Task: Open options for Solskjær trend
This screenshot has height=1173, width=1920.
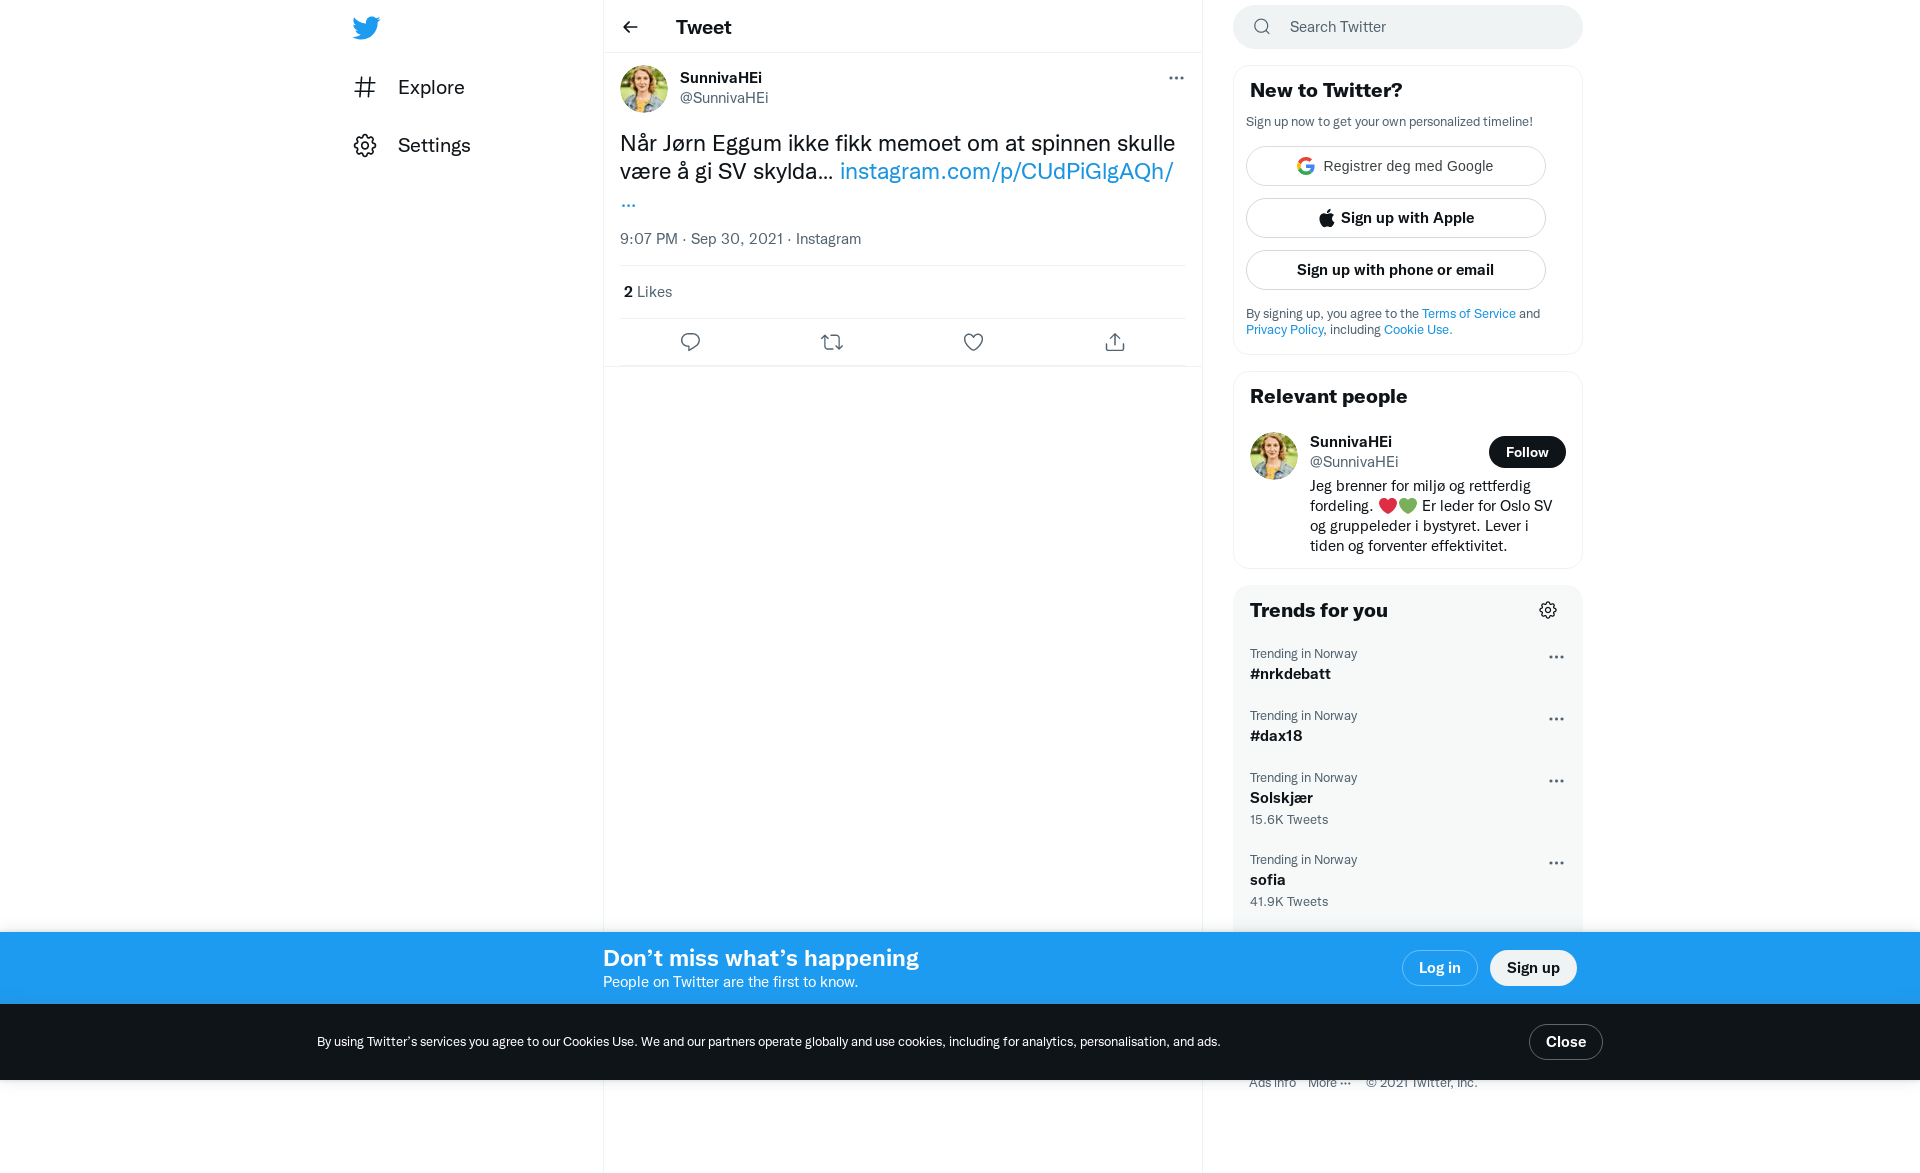Action: pos(1556,781)
